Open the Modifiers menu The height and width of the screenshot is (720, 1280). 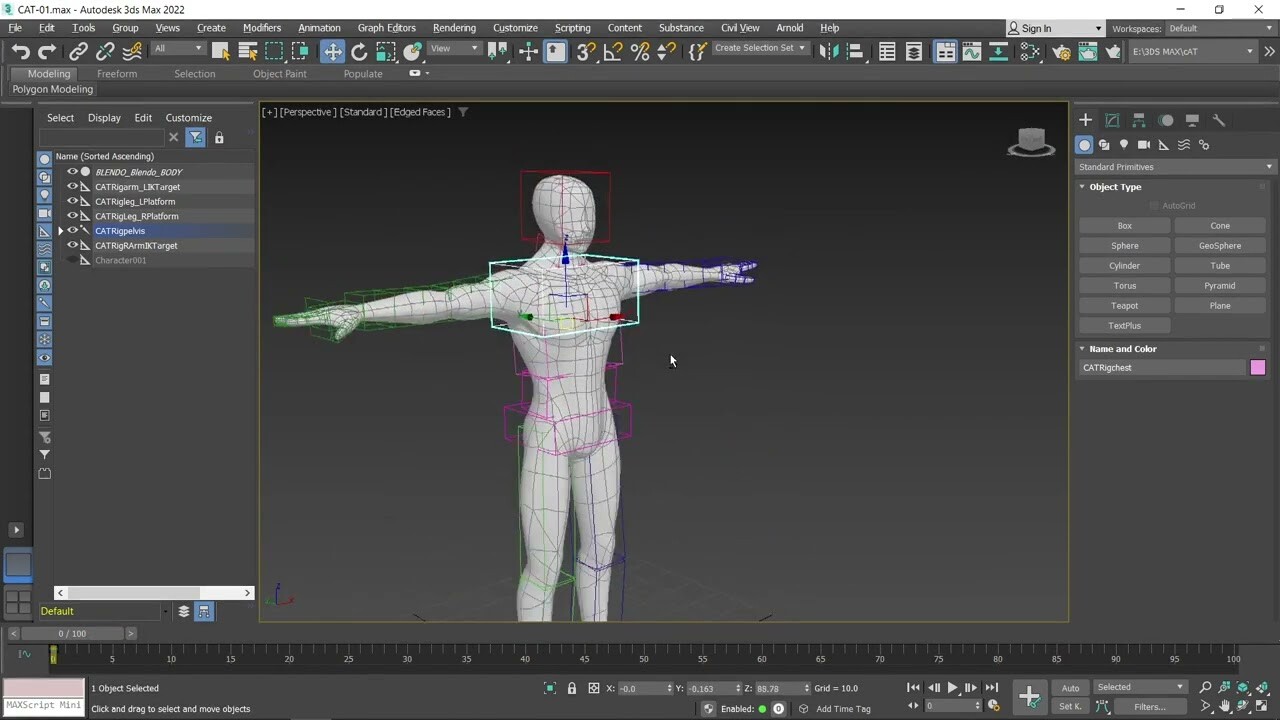click(262, 28)
